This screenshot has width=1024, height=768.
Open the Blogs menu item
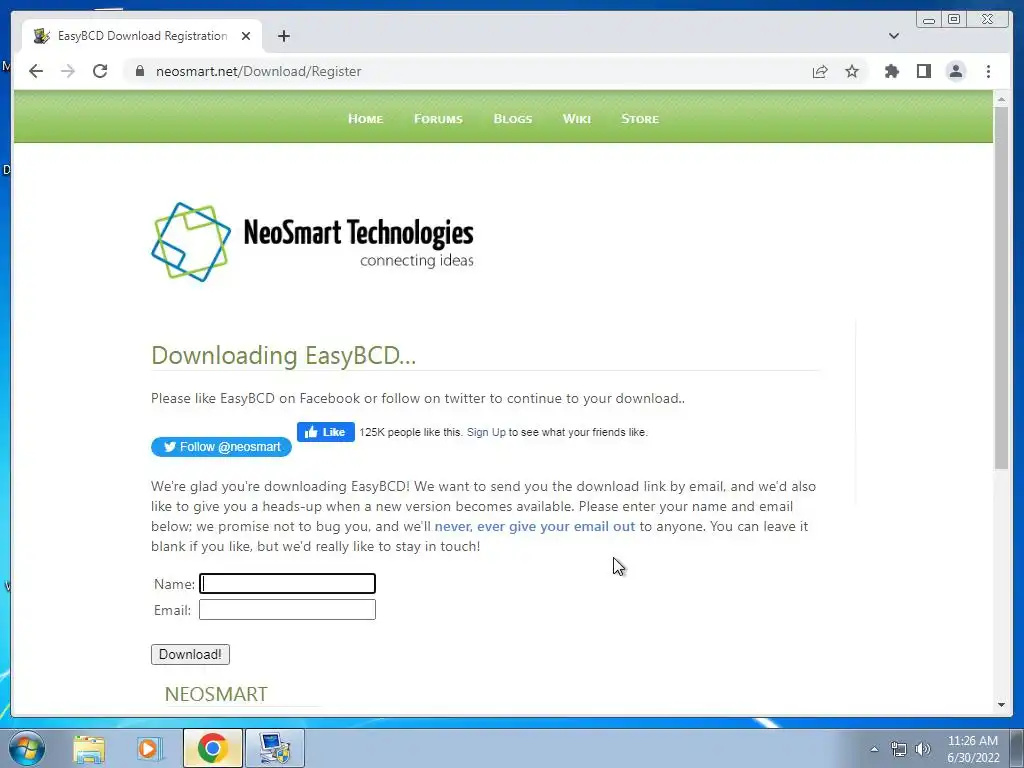[513, 119]
